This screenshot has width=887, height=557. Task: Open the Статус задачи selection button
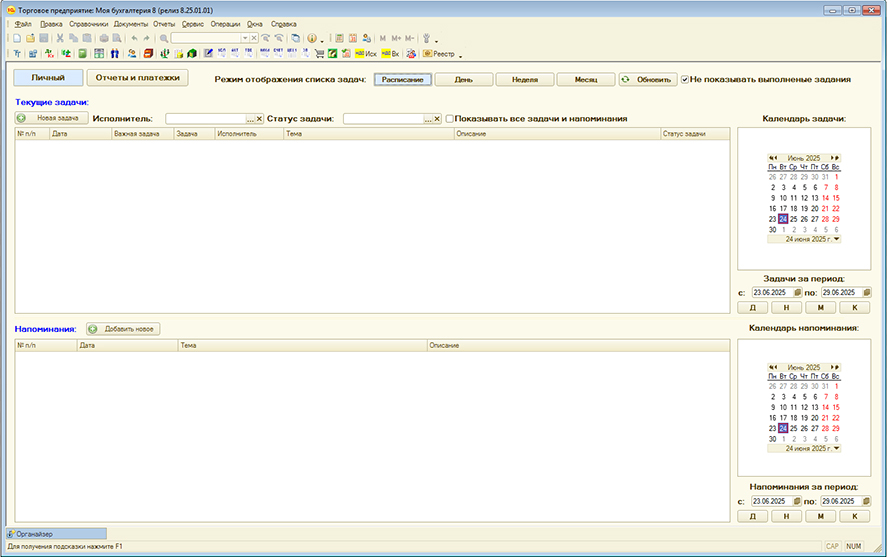click(428, 119)
